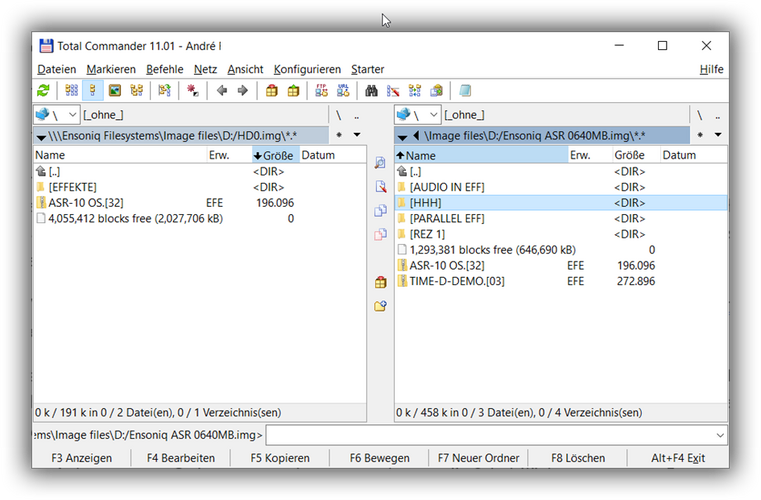Image resolution: width=761 pixels, height=500 pixels.
Task: Open right panel favorites star button
Action: 700,135
